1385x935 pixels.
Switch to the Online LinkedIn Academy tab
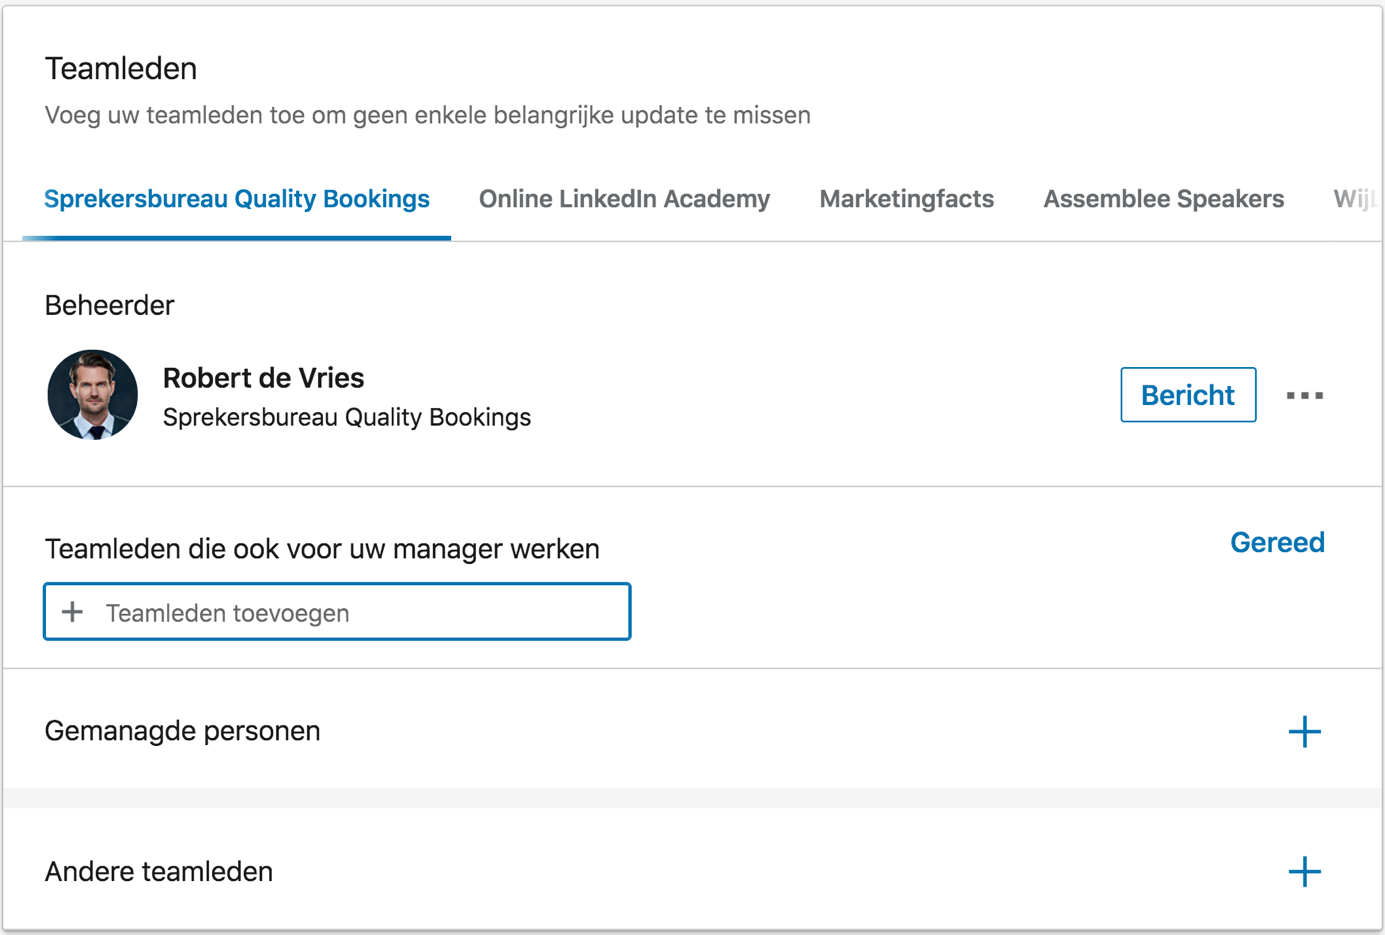(624, 199)
